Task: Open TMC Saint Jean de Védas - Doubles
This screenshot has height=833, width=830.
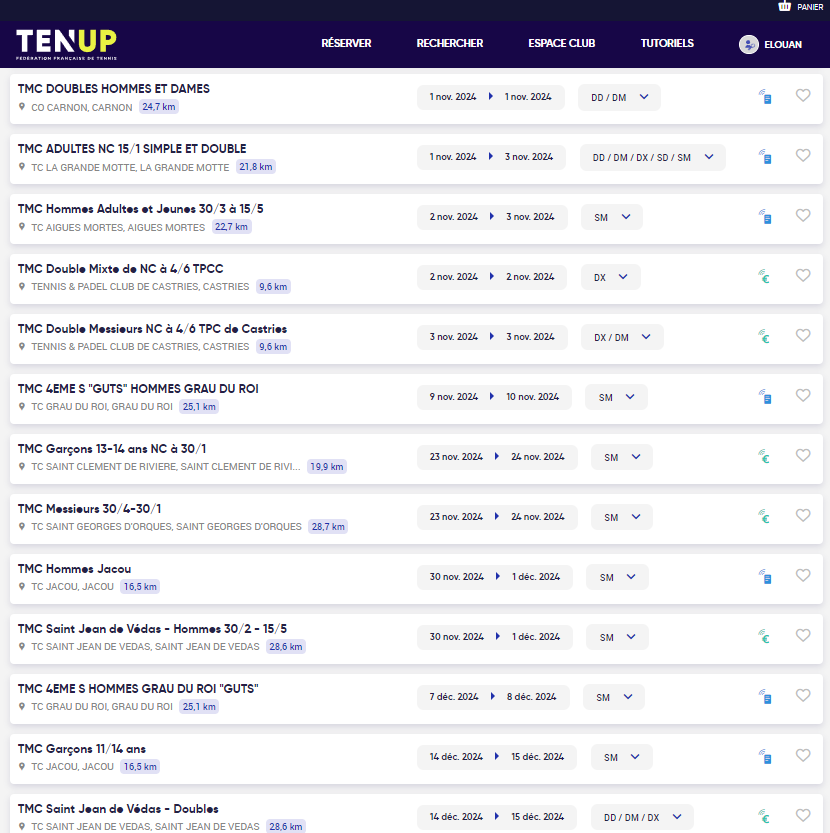Action: click(118, 809)
